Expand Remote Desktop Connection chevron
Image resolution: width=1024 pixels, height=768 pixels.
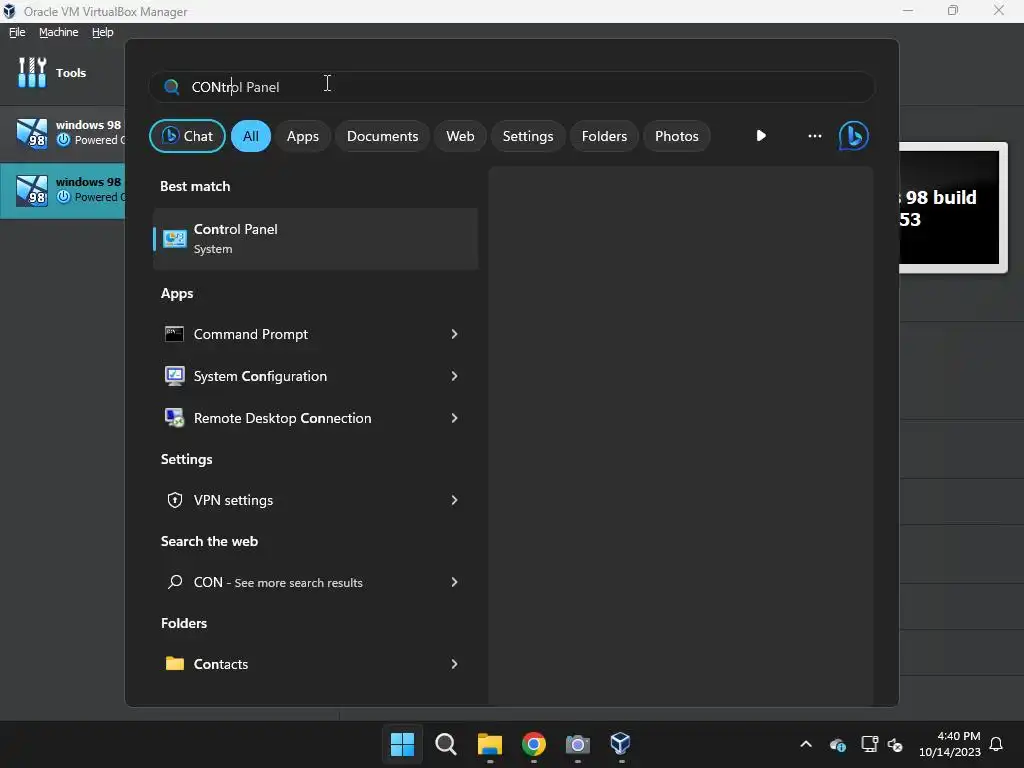point(455,418)
